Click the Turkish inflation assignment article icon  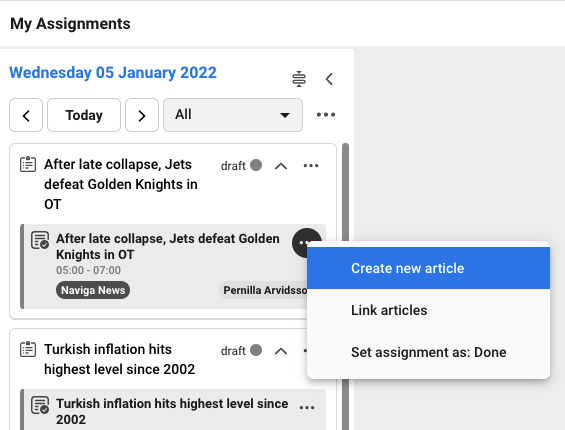(x=40, y=405)
